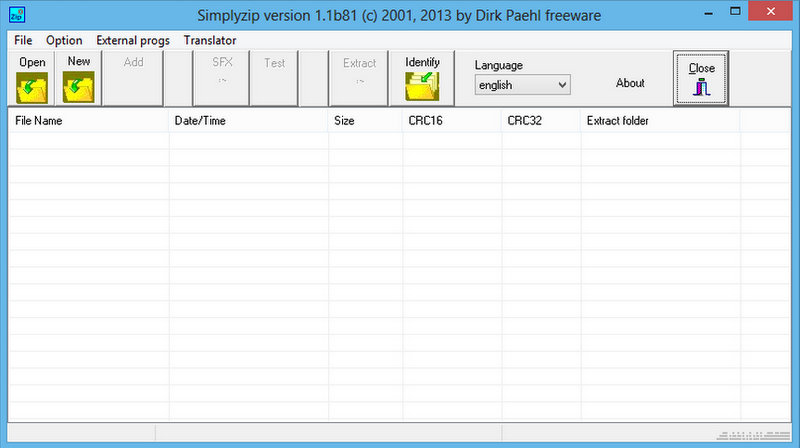
Task: Click the disabled Add toolbar button
Action: tap(133, 78)
